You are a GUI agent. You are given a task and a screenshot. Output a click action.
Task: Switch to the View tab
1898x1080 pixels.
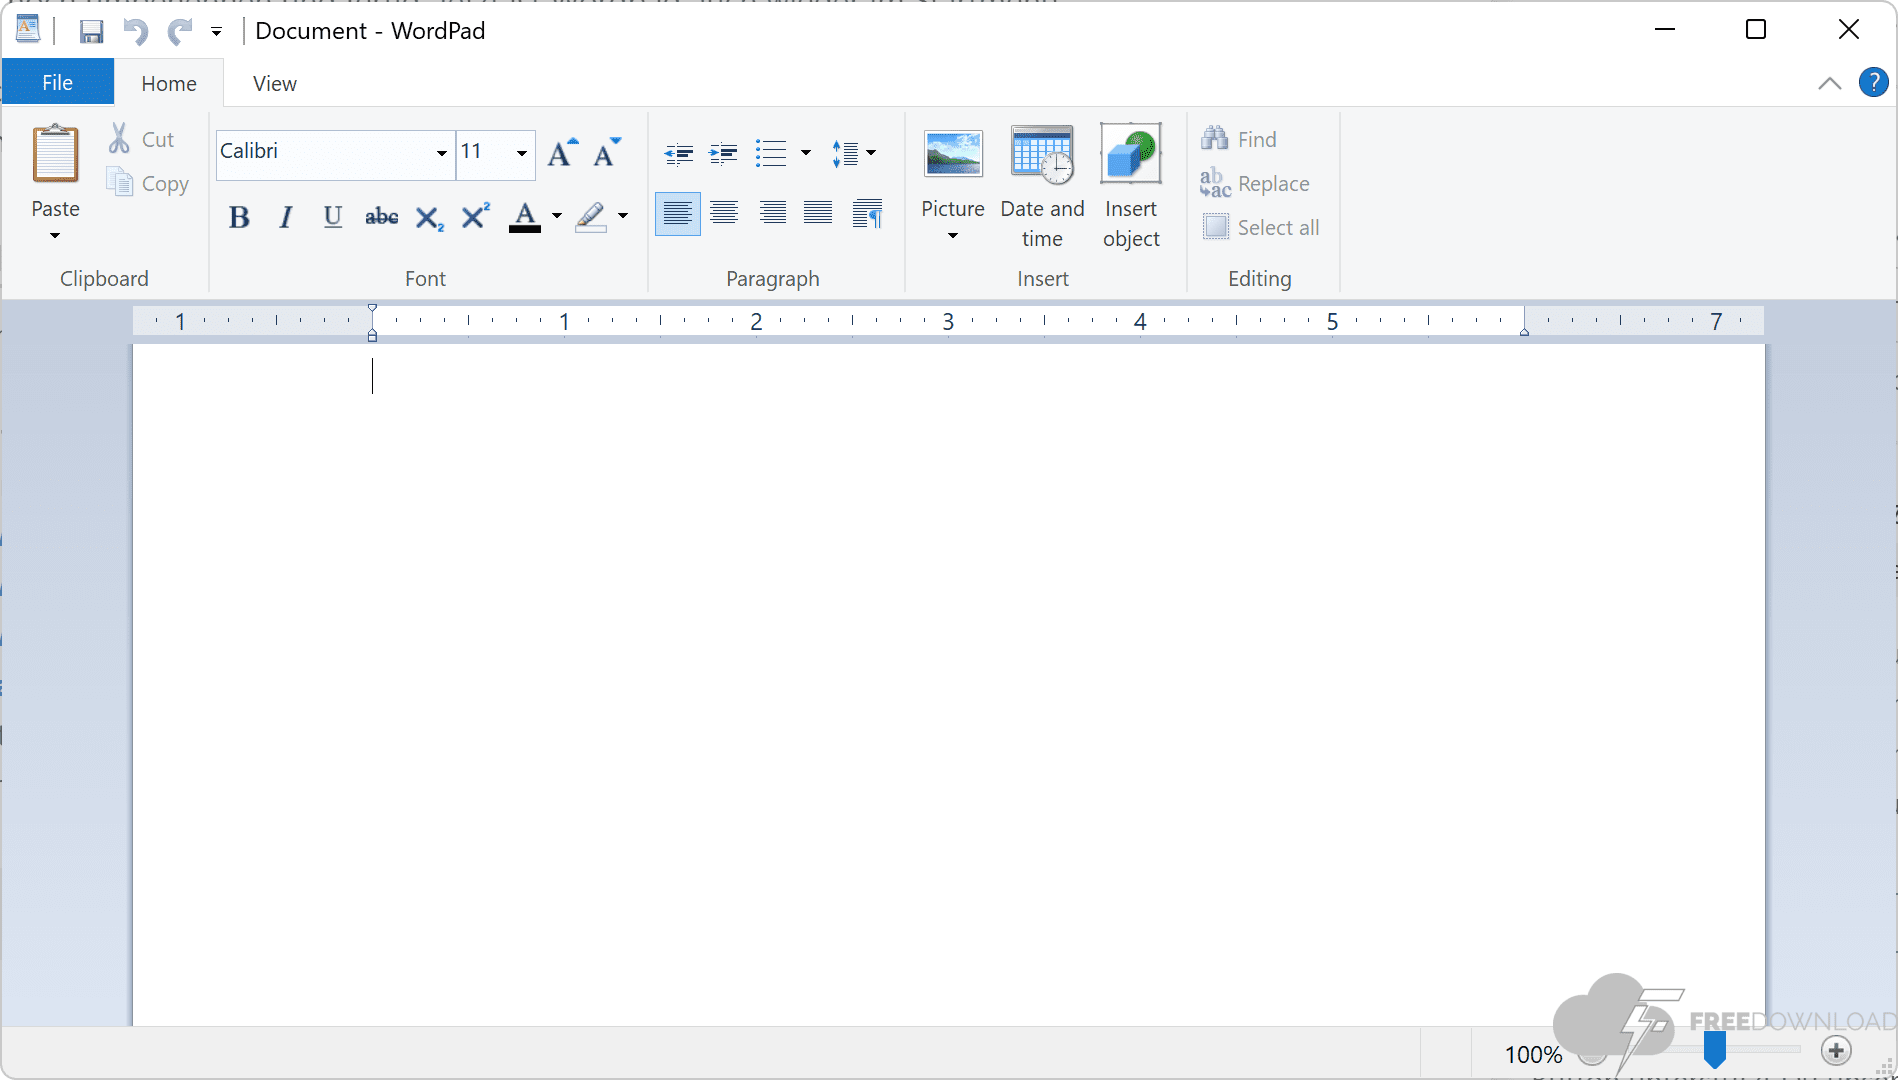pos(274,84)
